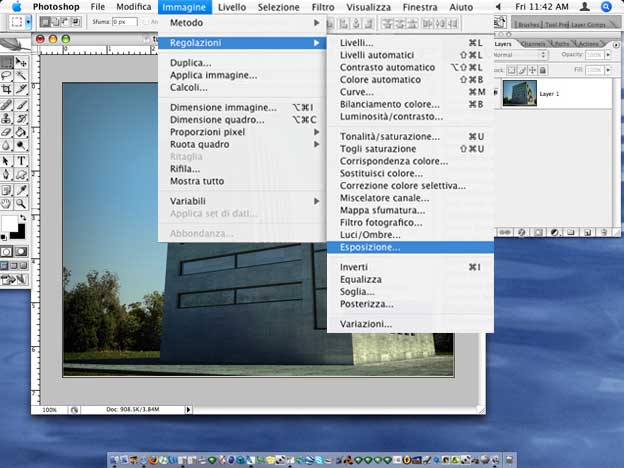624x468 pixels.
Task: Choose the Move tool
Action: (x=21, y=62)
